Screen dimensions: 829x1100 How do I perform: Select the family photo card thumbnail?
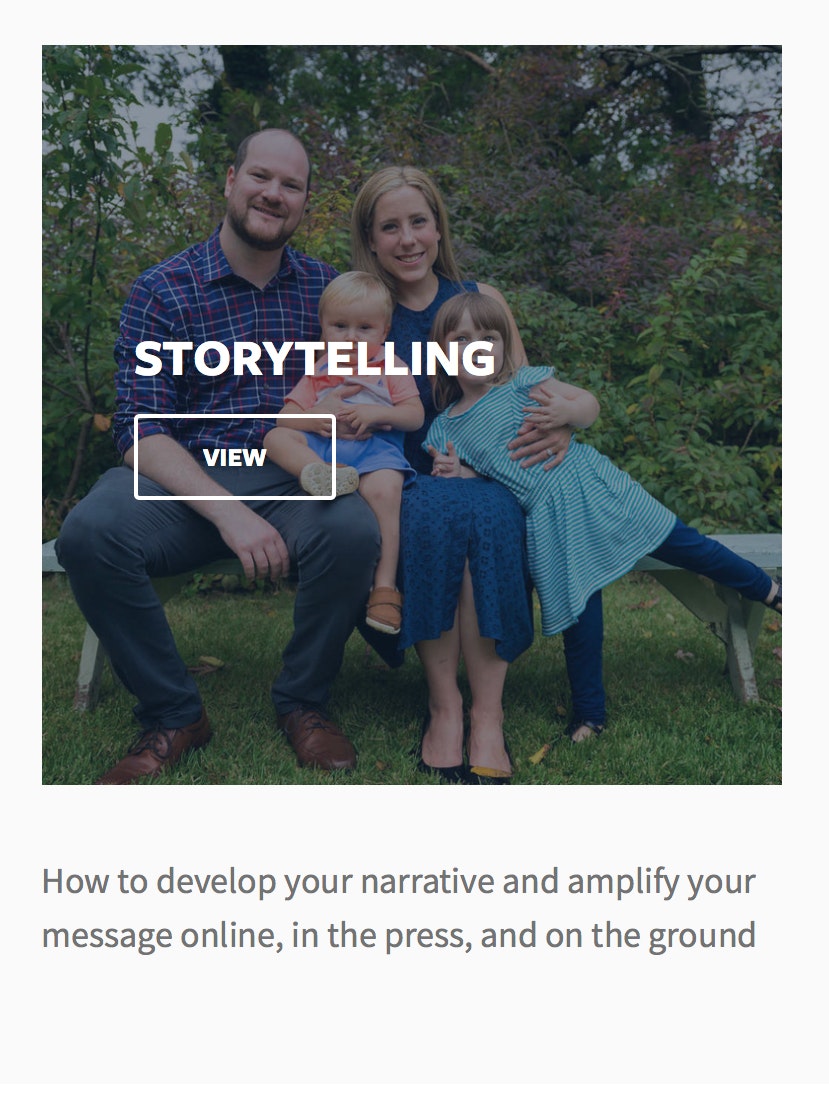412,415
